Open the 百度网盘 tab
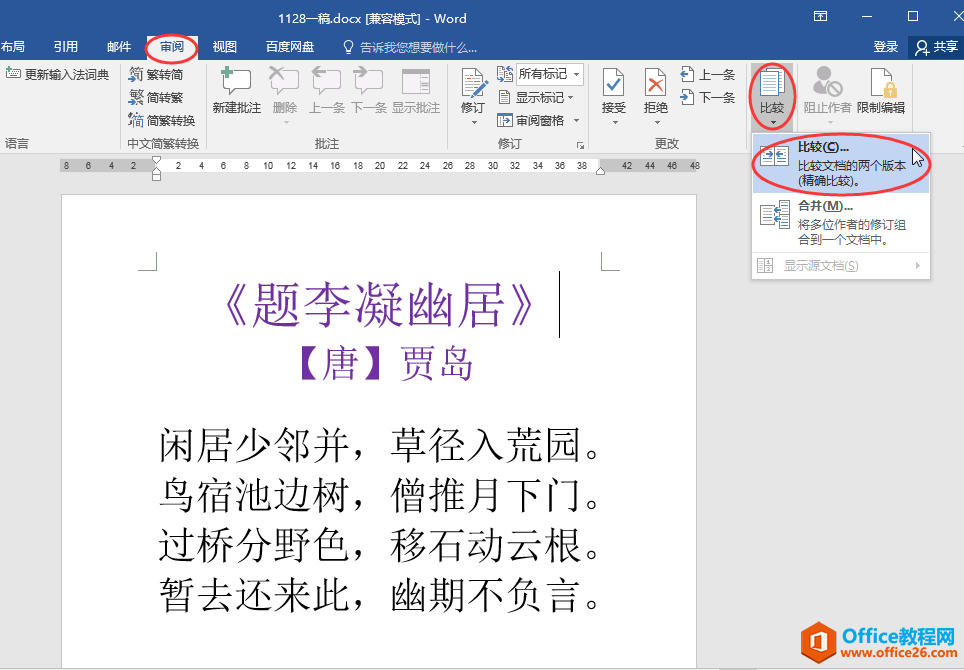Viewport: 964px width, 670px height. coord(290,47)
